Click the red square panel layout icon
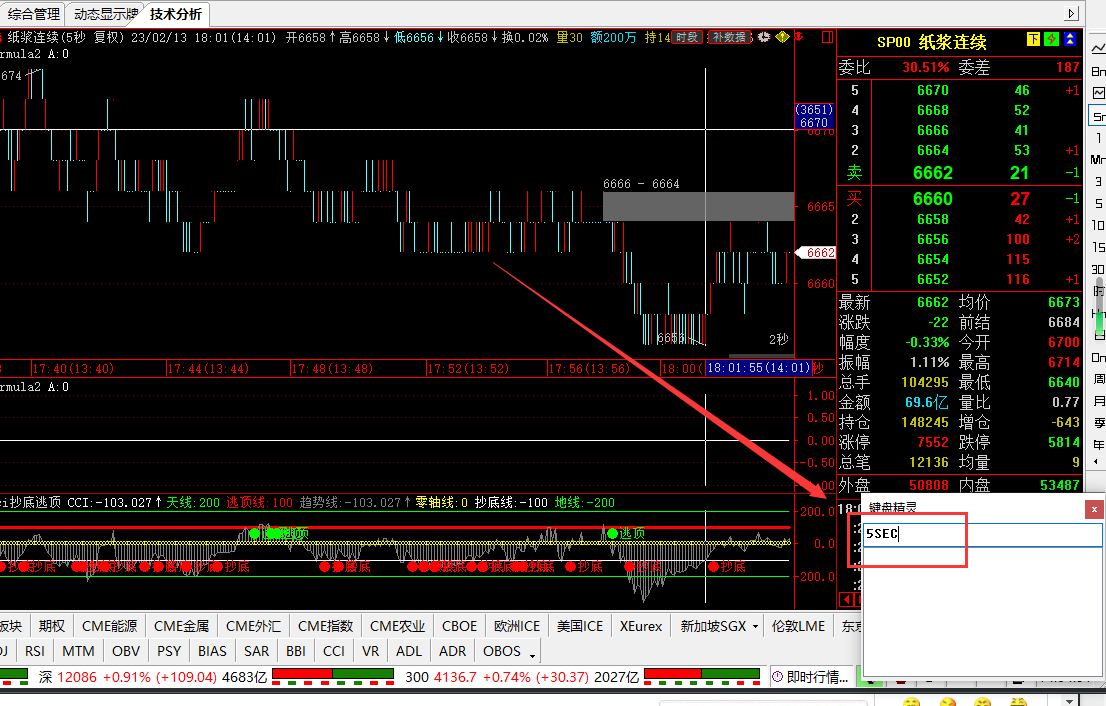Image resolution: width=1106 pixels, height=706 pixels. (x=826, y=37)
